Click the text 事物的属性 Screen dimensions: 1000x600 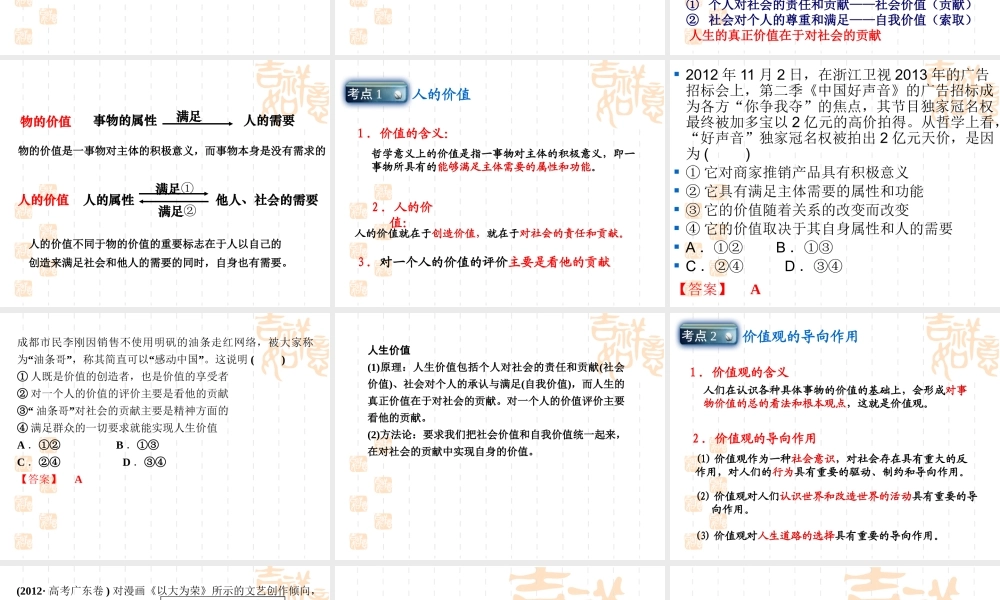pos(125,121)
